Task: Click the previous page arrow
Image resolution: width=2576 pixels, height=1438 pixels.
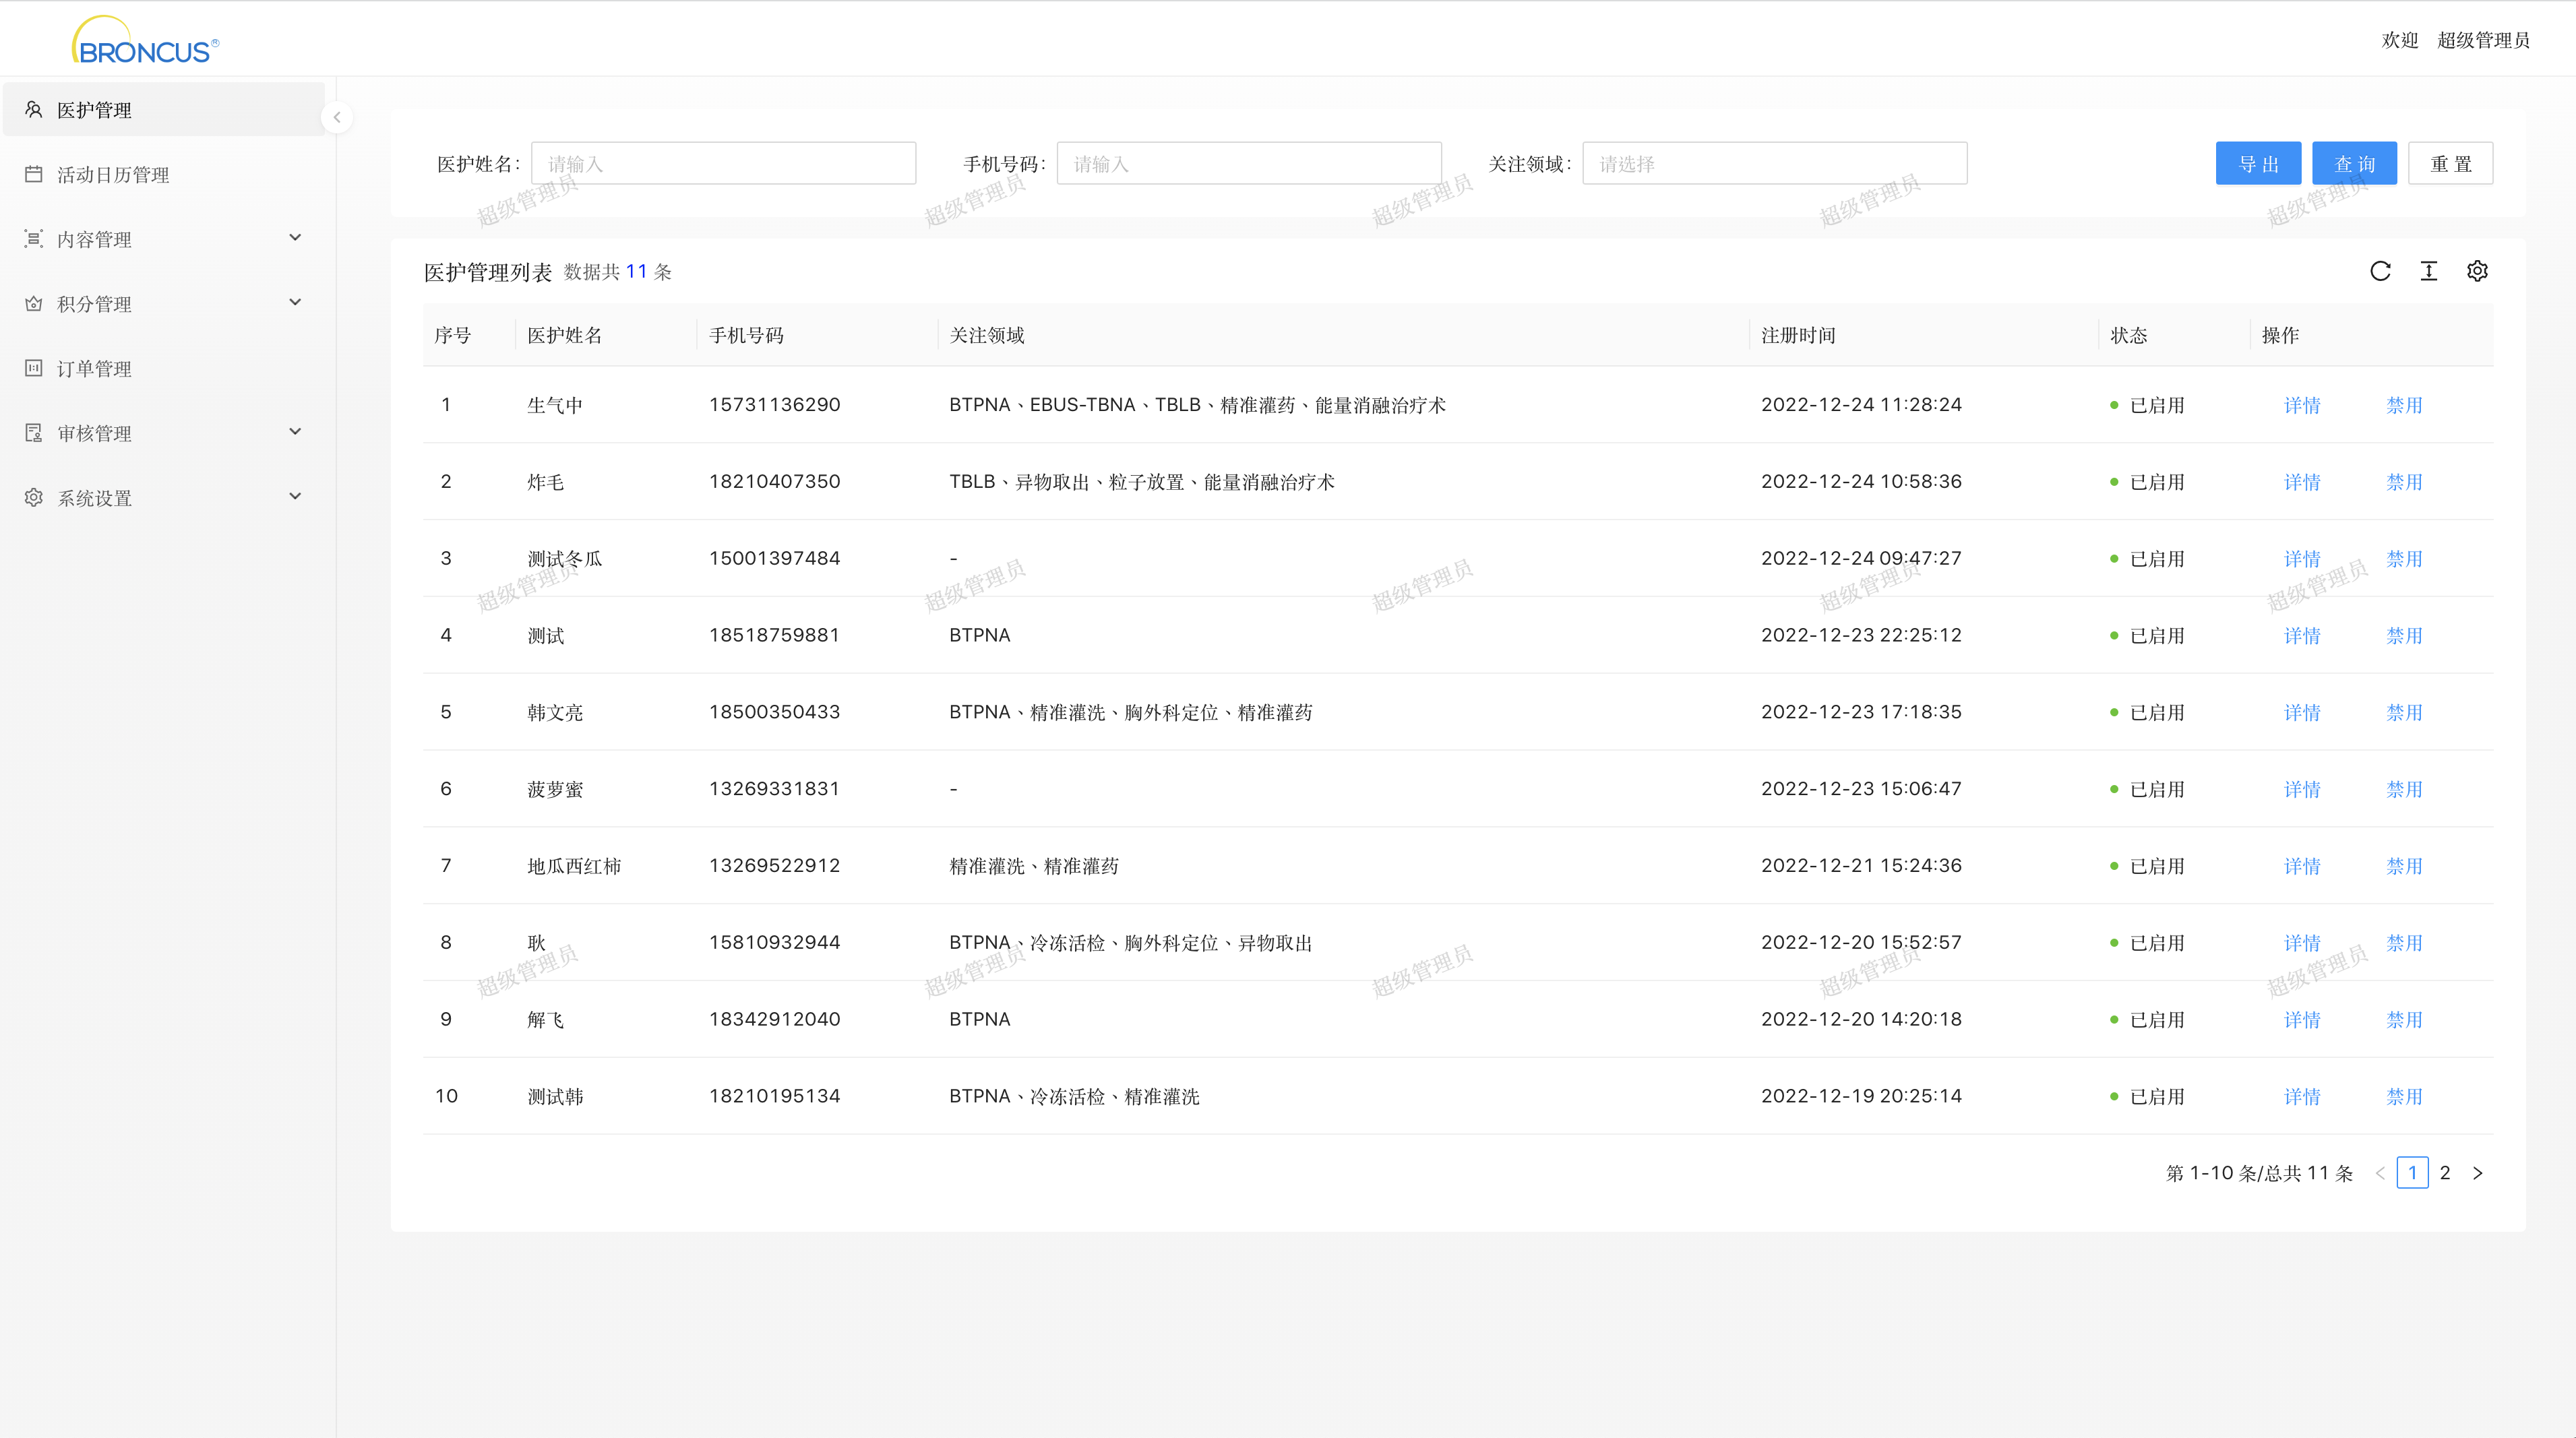Action: [2380, 1173]
